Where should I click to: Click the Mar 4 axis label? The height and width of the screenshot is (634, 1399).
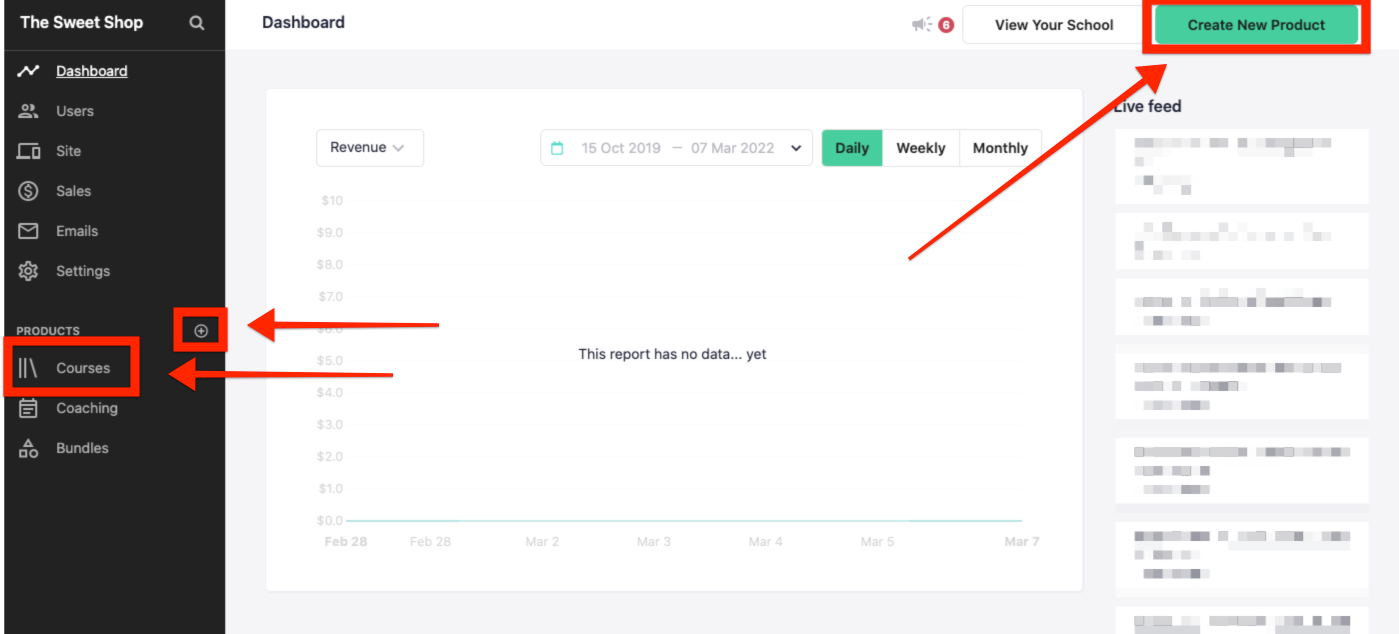point(766,542)
